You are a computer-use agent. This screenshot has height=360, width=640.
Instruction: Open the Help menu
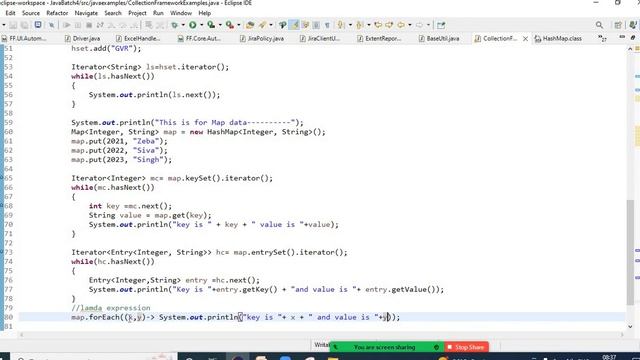[204, 13]
